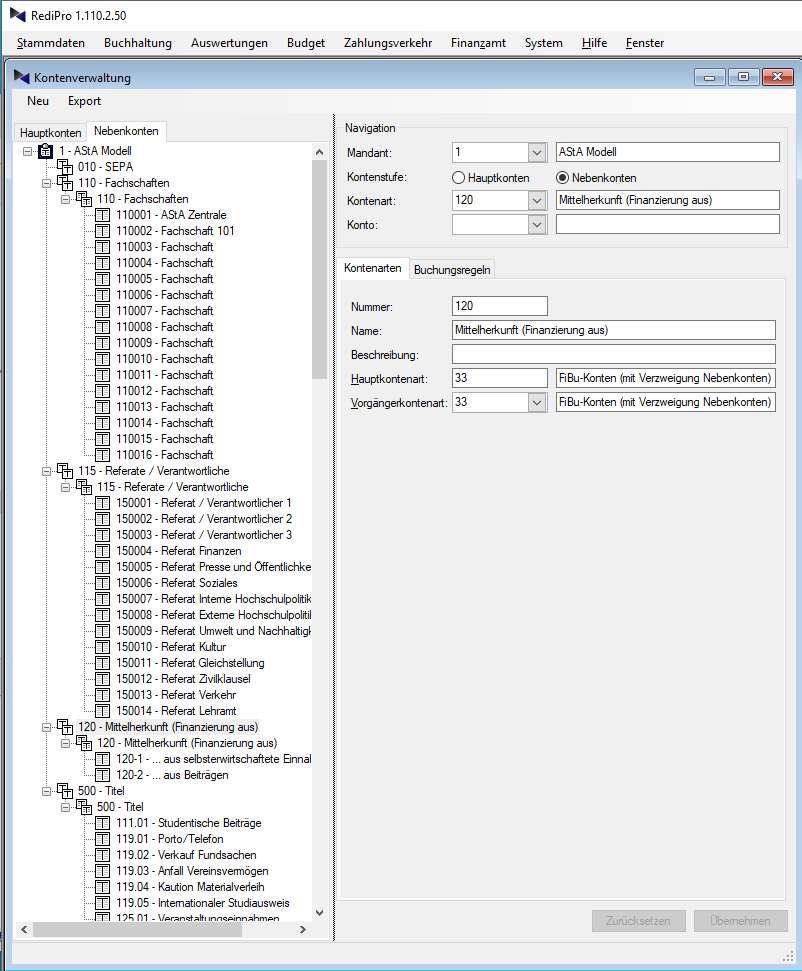
Task: Click the AStA Modell root mandant icon
Action: tap(45, 151)
